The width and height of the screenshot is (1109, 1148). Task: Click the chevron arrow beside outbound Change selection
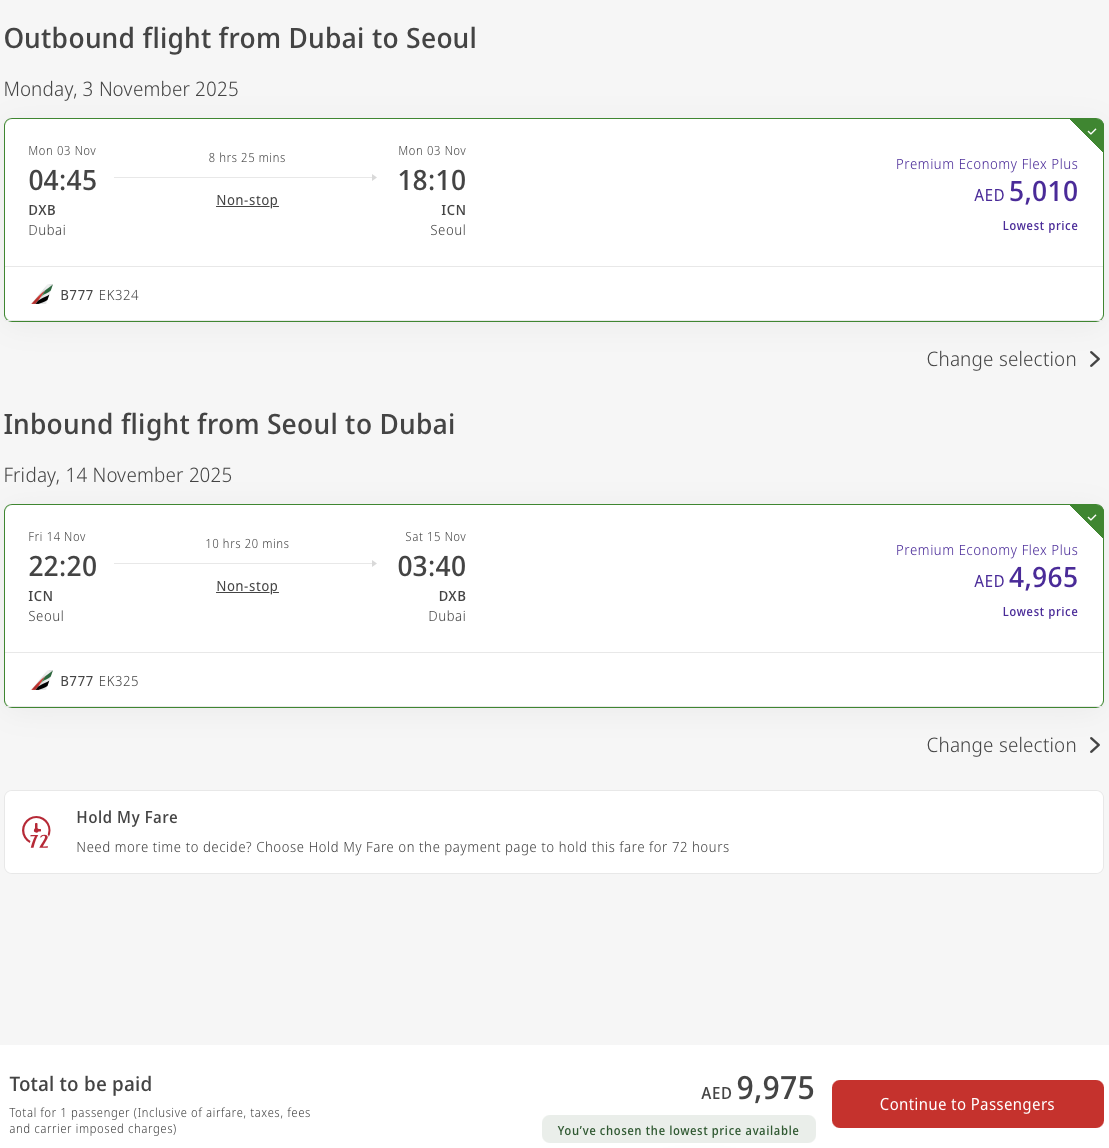[x=1094, y=359]
